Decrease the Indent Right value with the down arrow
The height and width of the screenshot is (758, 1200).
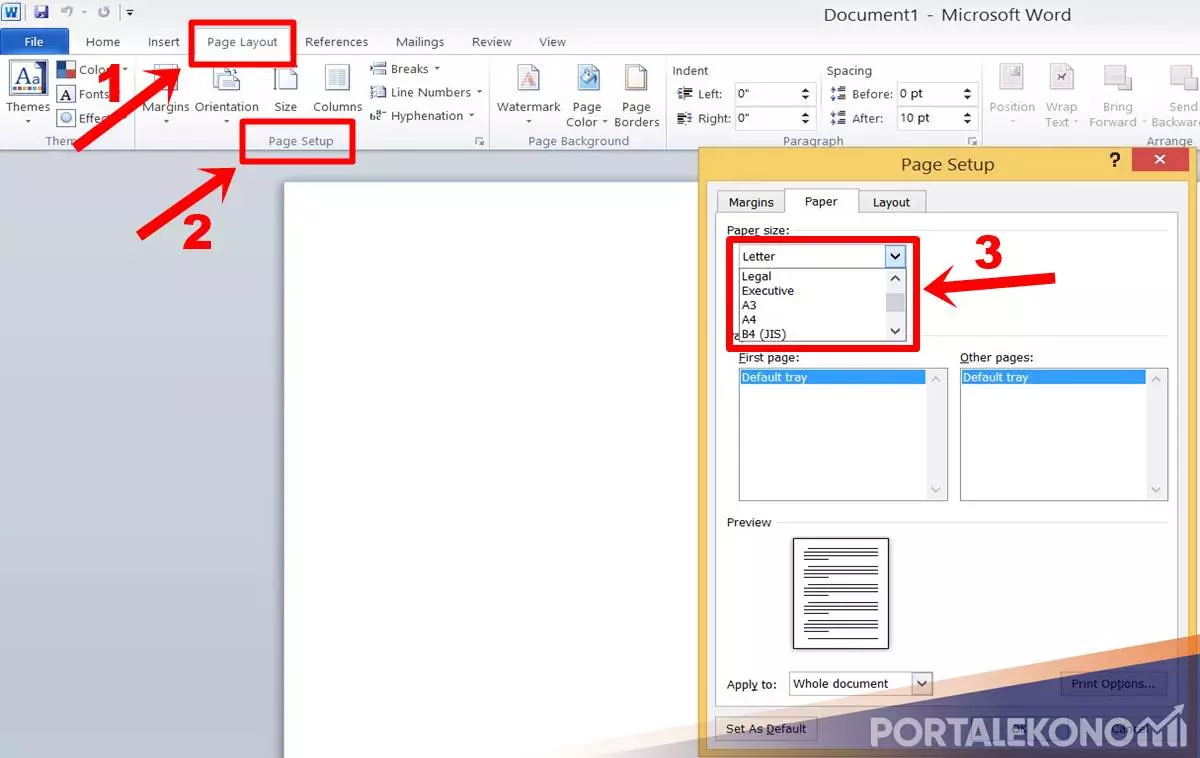[x=806, y=123]
